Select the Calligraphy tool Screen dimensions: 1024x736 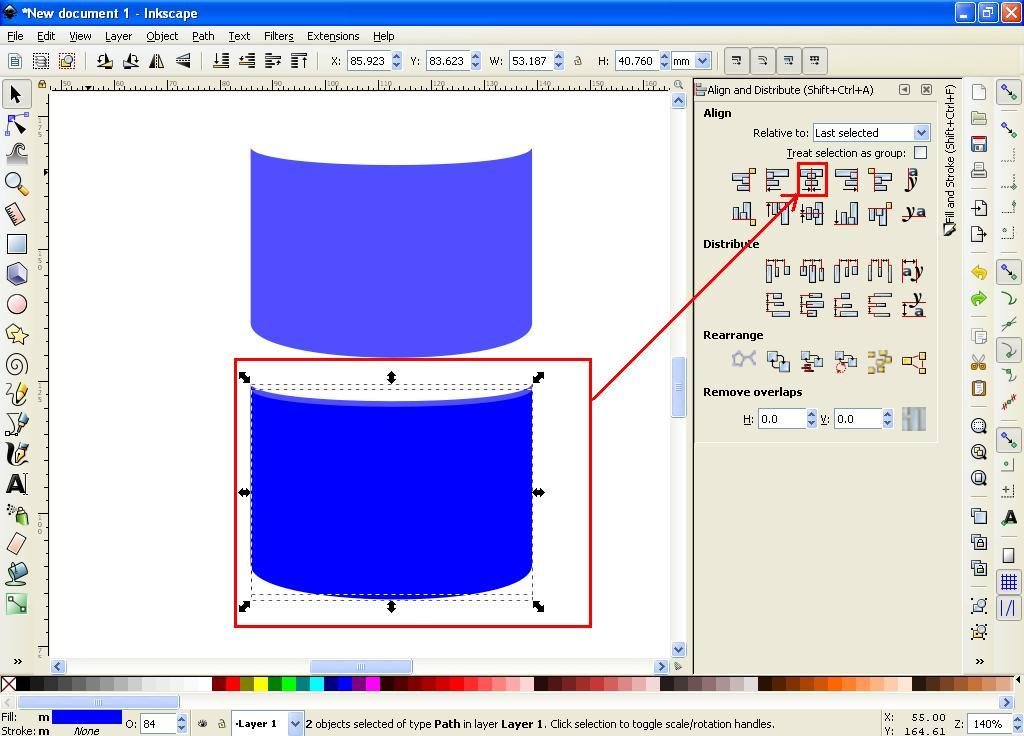click(17, 455)
